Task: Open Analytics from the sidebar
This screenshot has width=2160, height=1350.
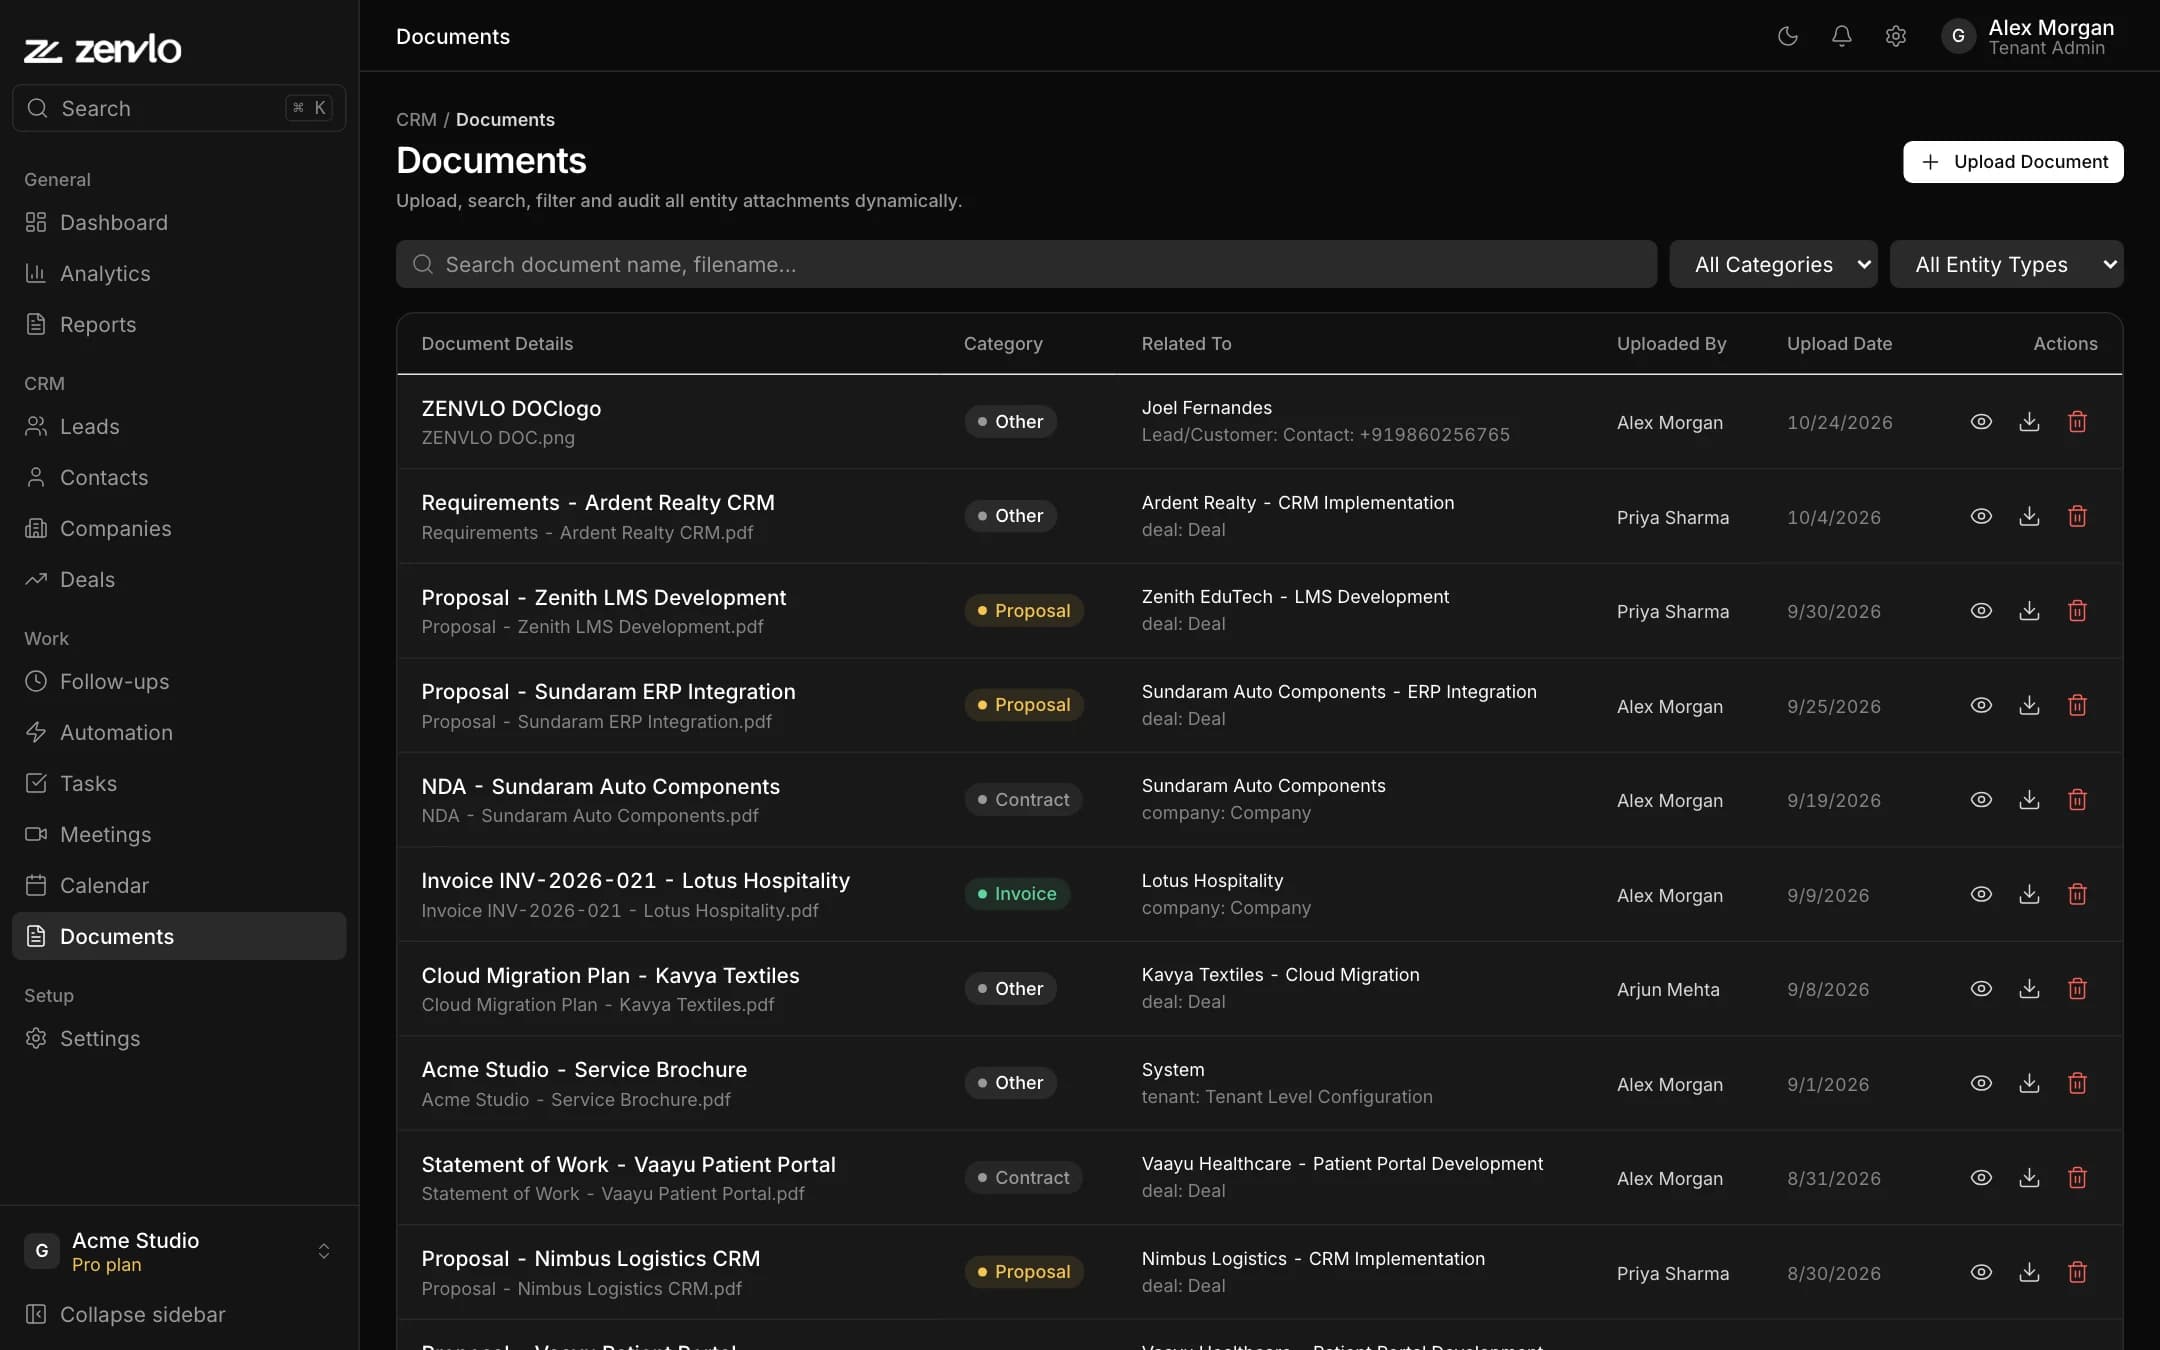Action: point(179,273)
